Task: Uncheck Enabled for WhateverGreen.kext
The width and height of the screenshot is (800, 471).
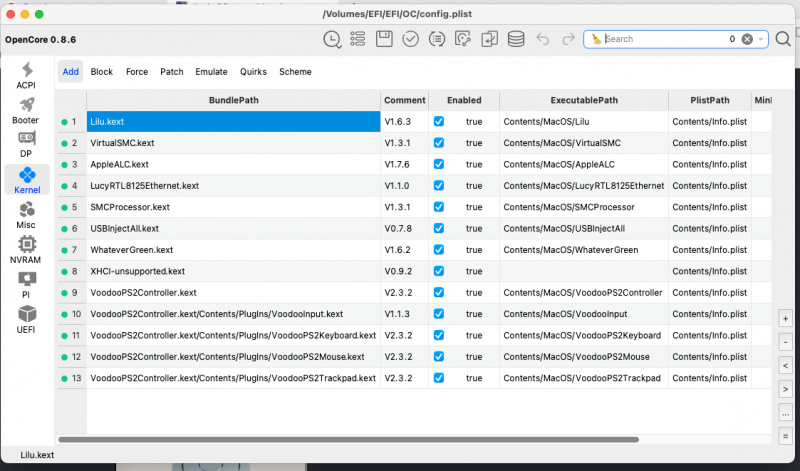Action: [439, 249]
